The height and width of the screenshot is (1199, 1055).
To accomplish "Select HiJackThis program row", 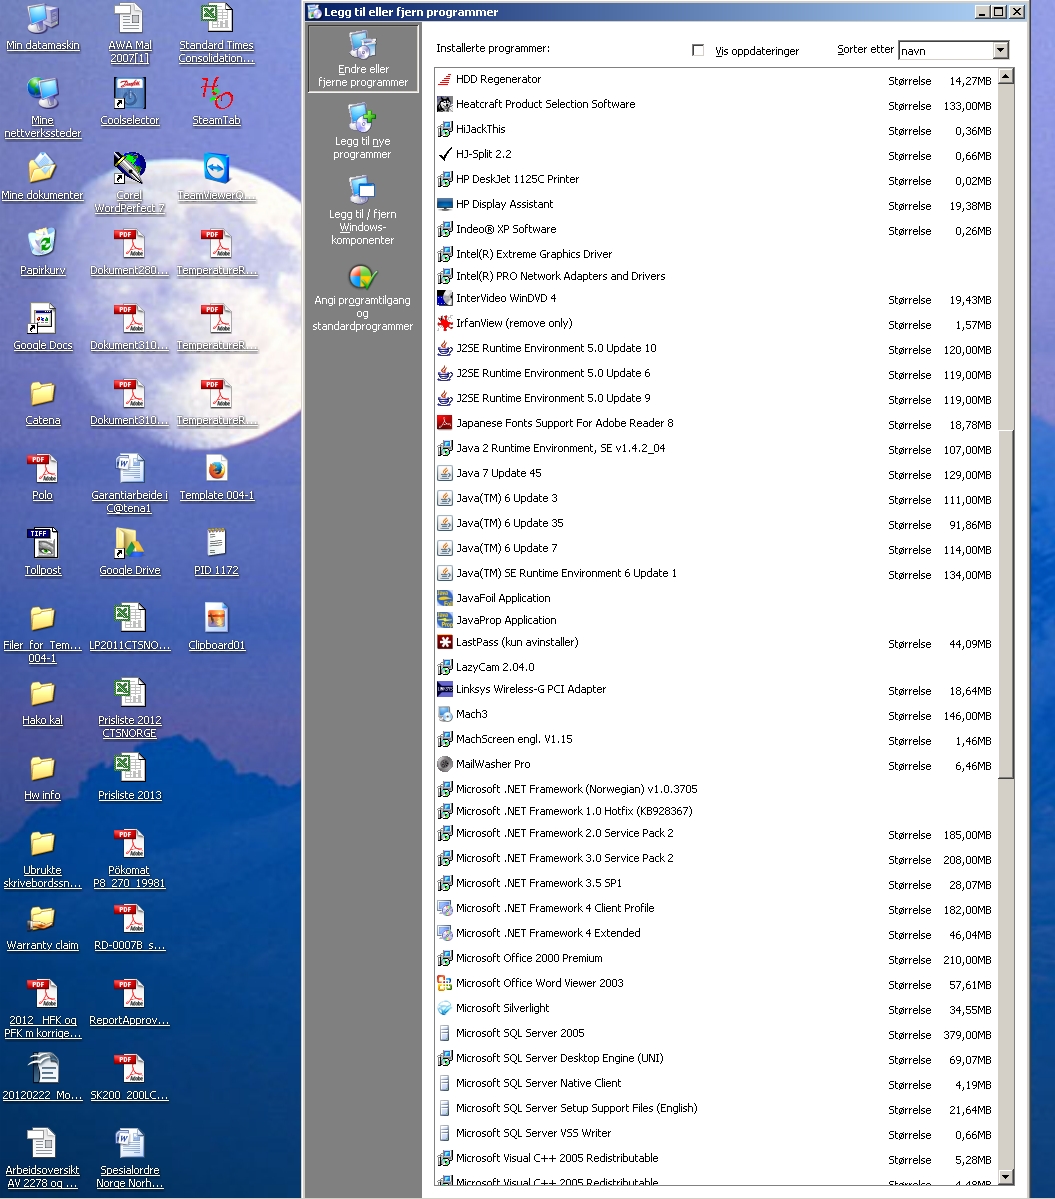I will [716, 130].
